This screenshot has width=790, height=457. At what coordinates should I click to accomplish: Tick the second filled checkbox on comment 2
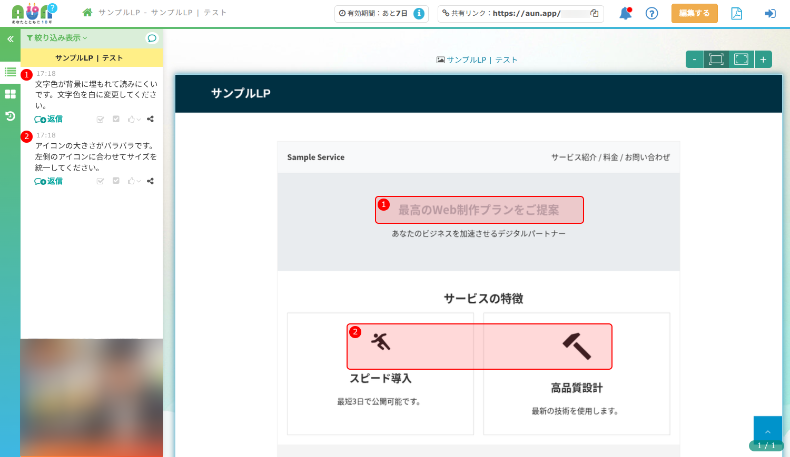coord(116,181)
